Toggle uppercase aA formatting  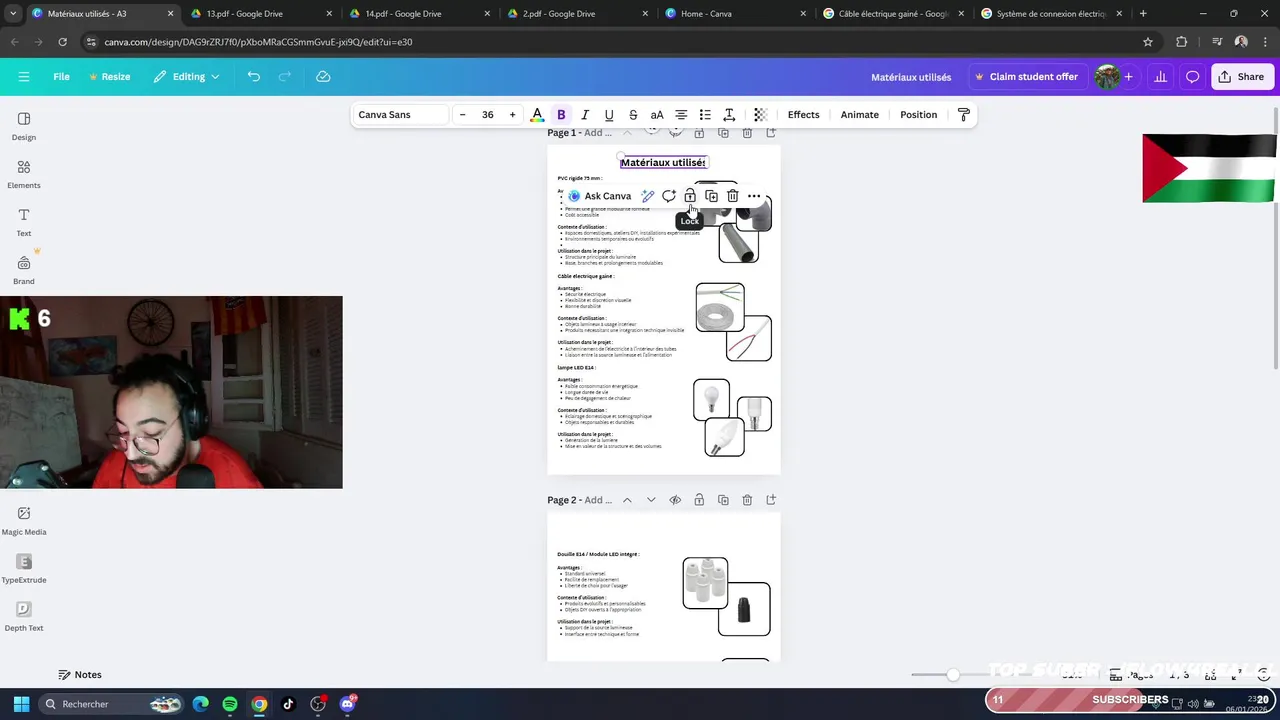657,115
